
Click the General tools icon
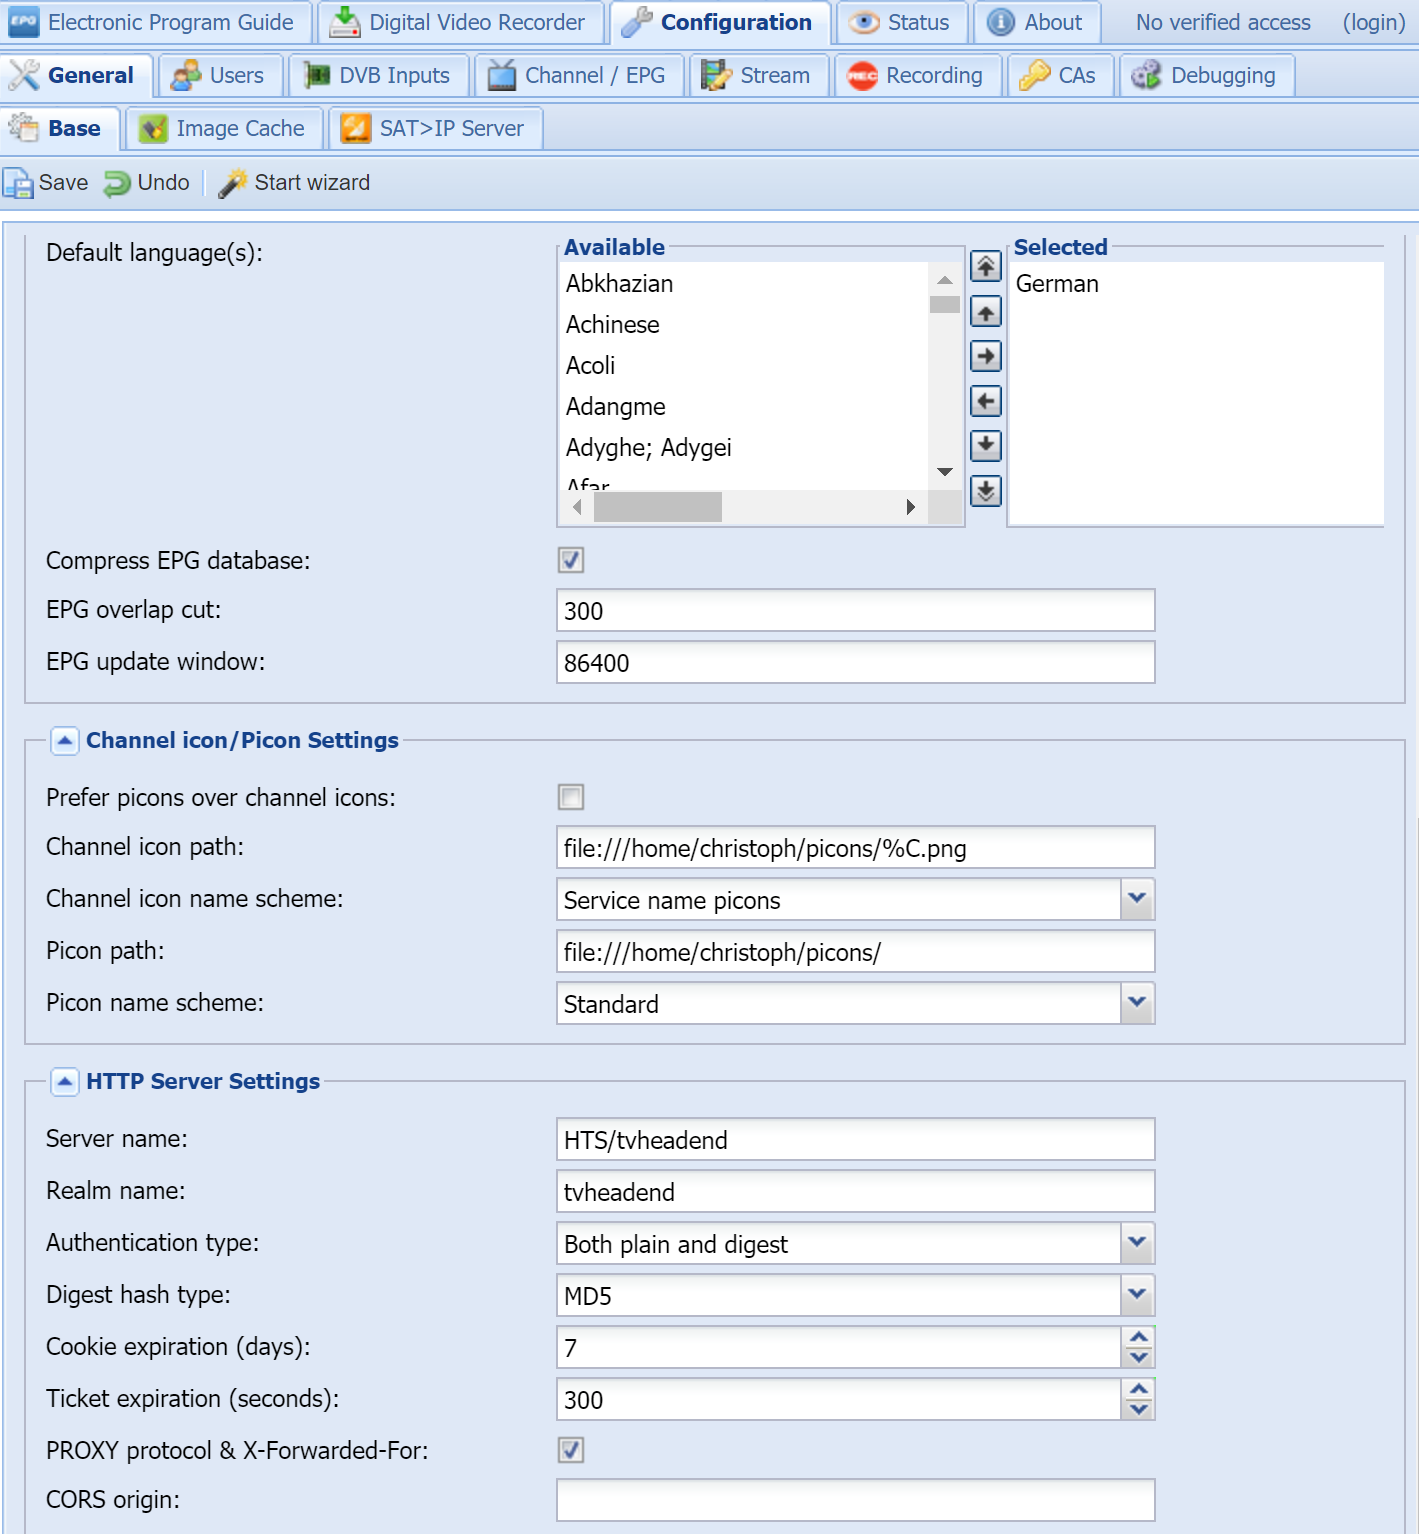click(x=24, y=75)
